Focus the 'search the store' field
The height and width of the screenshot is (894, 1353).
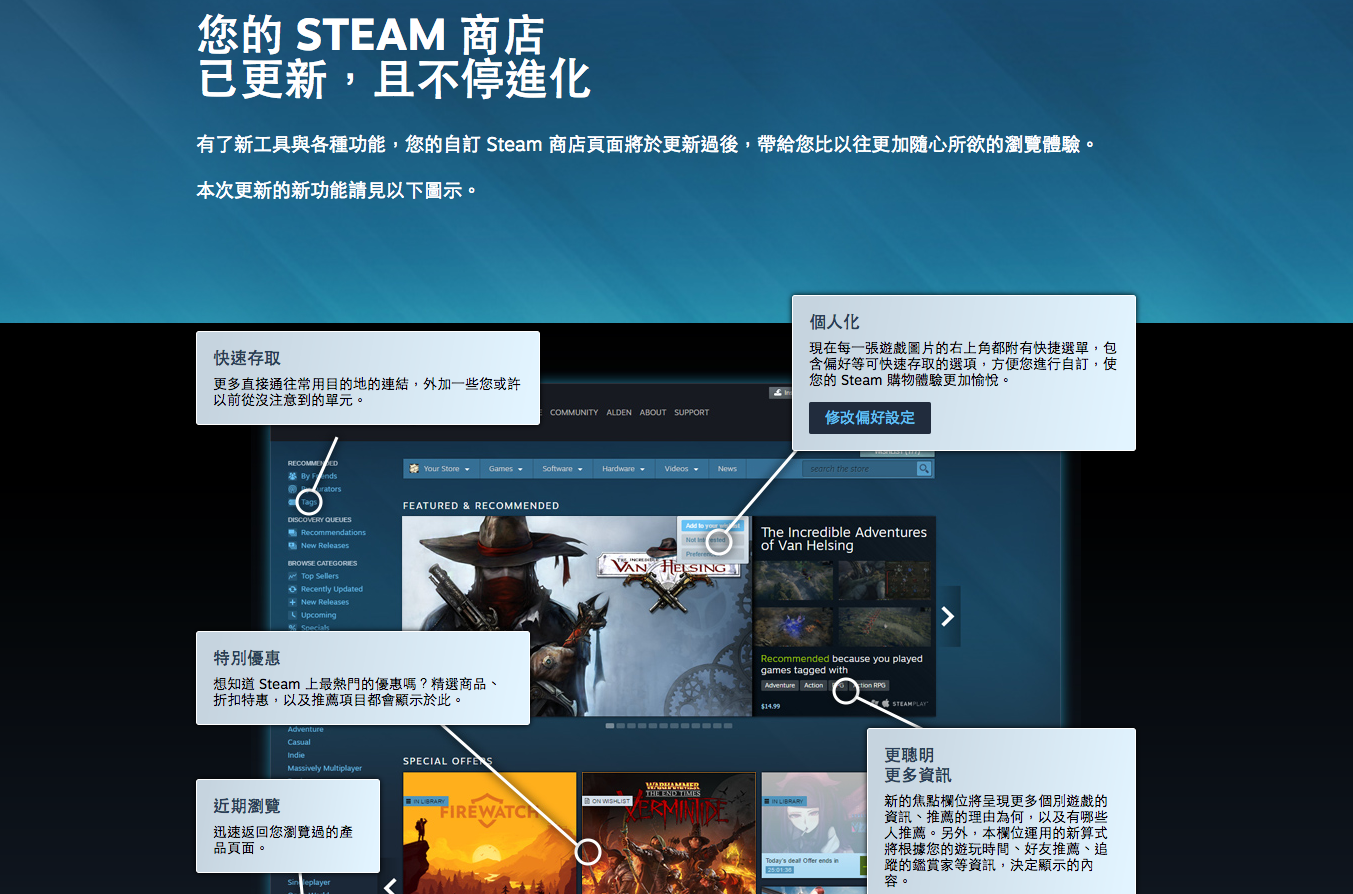860,469
